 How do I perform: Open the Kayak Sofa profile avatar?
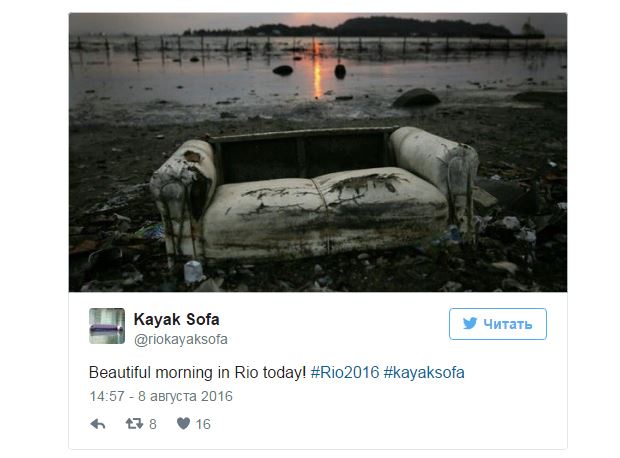click(107, 326)
